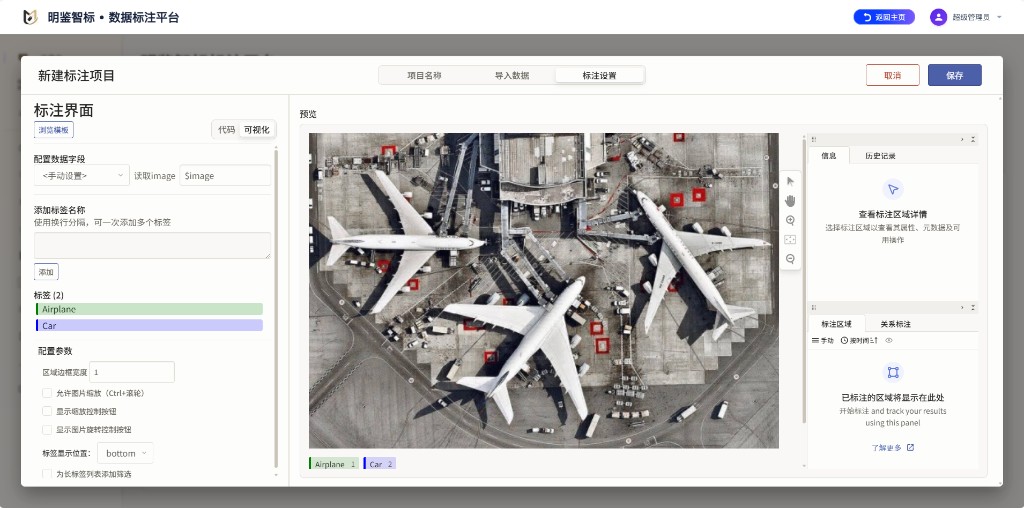Image resolution: width=1024 pixels, height=508 pixels.
Task: Open the 标注区域 tab
Action: pos(837,324)
